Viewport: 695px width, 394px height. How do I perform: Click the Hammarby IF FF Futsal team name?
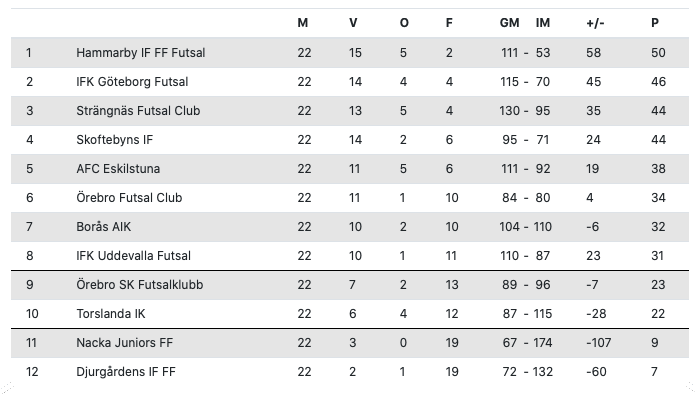[141, 53]
